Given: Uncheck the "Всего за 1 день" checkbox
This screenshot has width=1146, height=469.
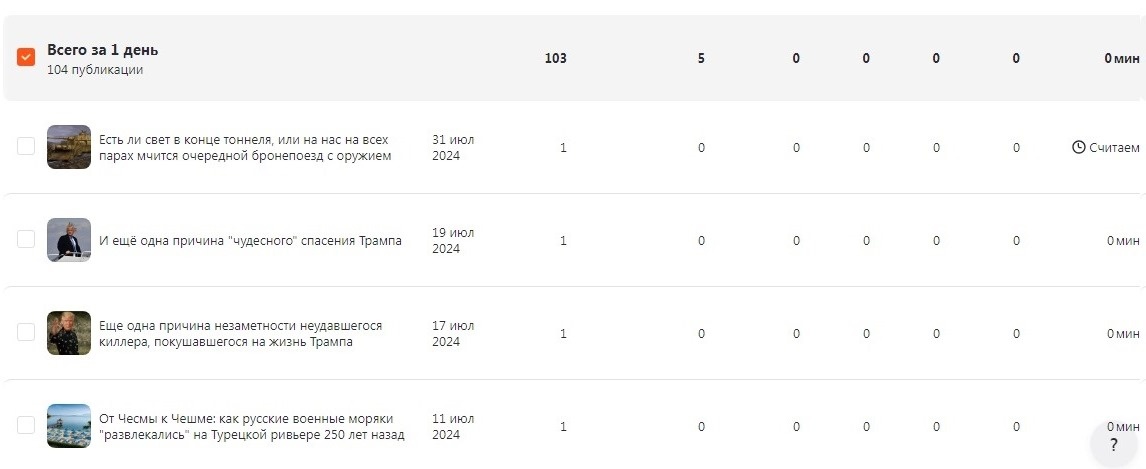Looking at the screenshot, I should coord(26,57).
